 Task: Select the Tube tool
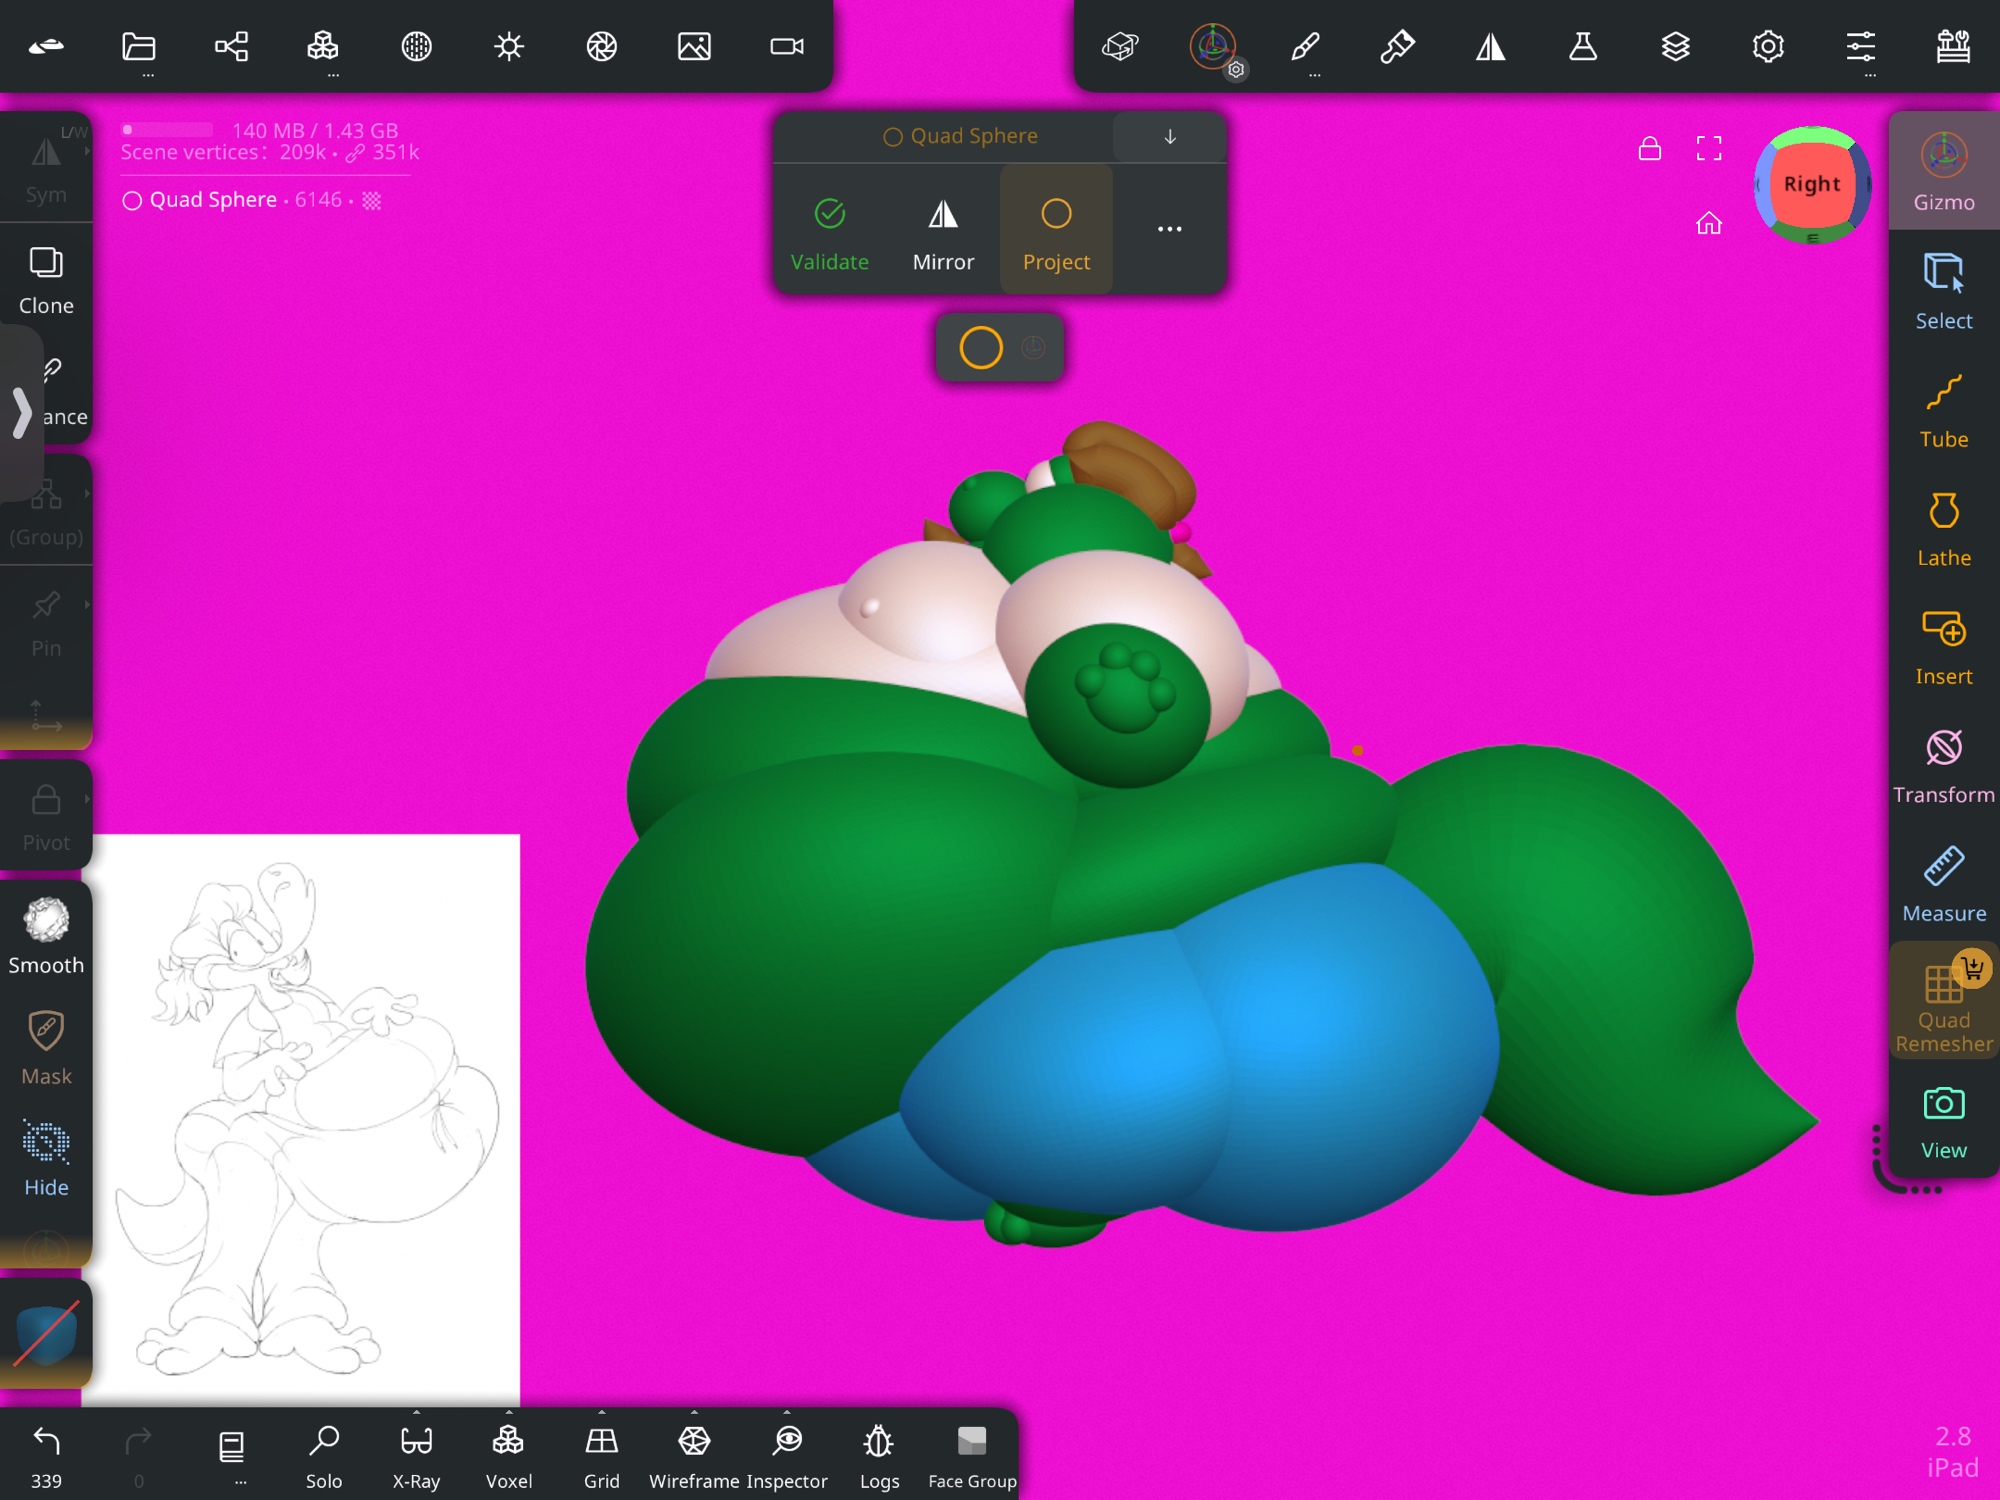(1943, 411)
